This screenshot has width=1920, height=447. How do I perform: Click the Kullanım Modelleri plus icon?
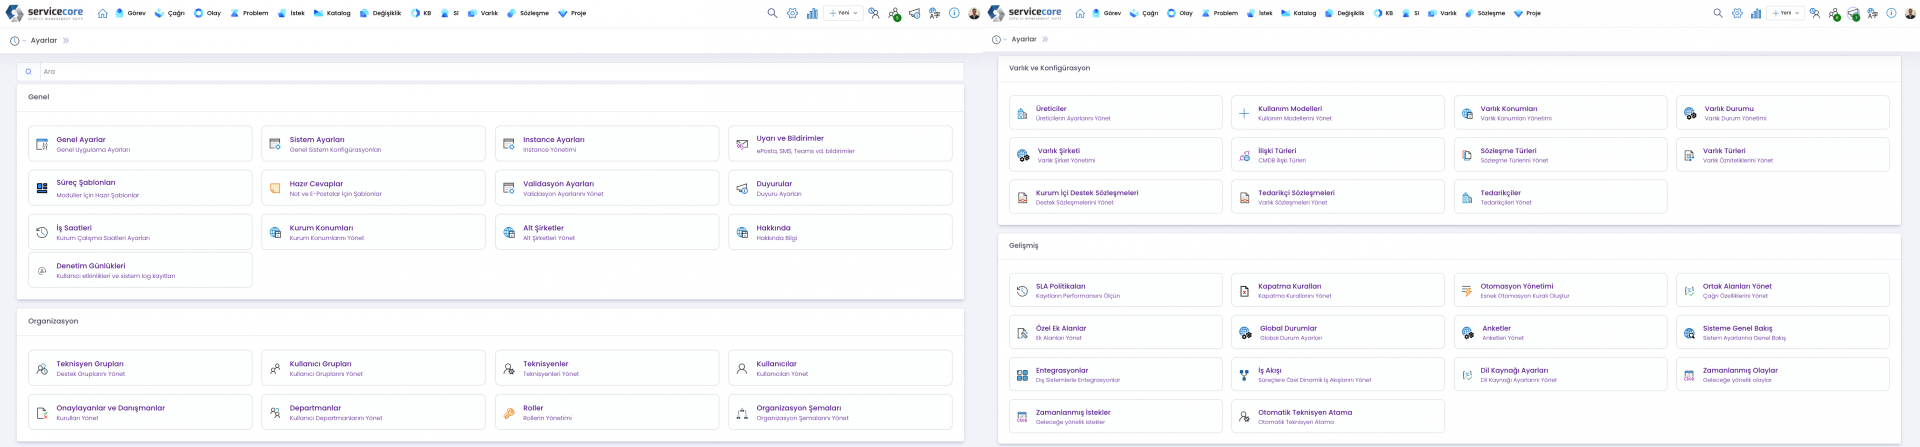[x=1244, y=114]
